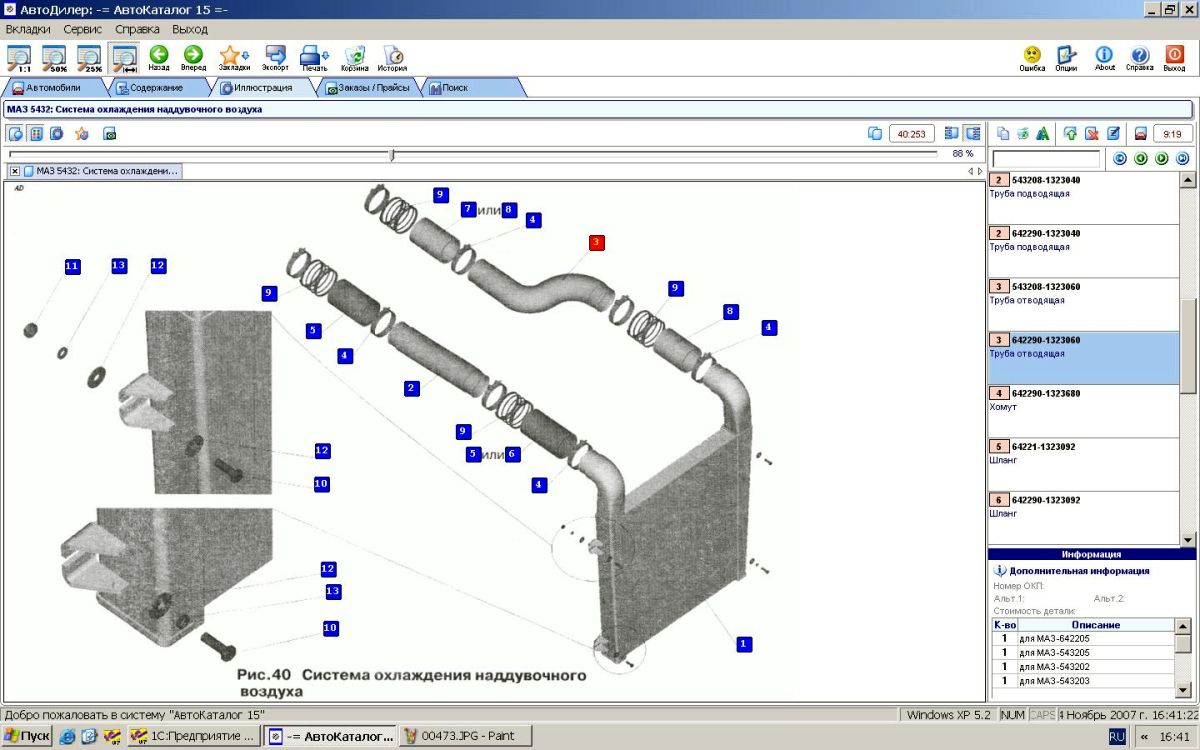Click the Экспорт export icon

click(275, 58)
